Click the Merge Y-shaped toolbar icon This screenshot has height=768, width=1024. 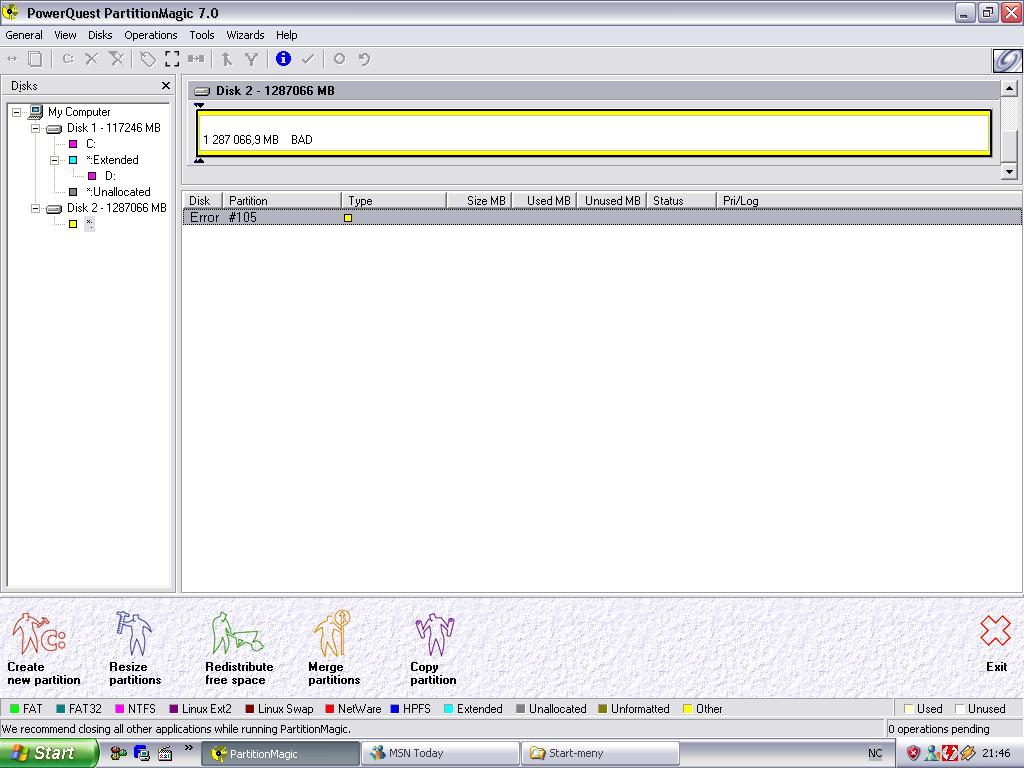[x=251, y=59]
